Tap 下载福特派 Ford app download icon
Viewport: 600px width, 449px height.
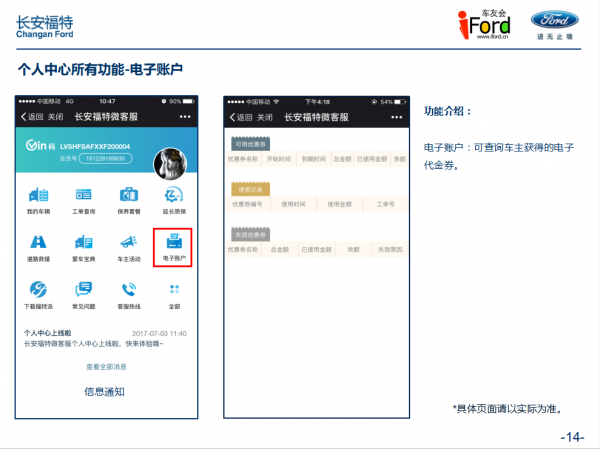pyautogui.click(x=38, y=289)
